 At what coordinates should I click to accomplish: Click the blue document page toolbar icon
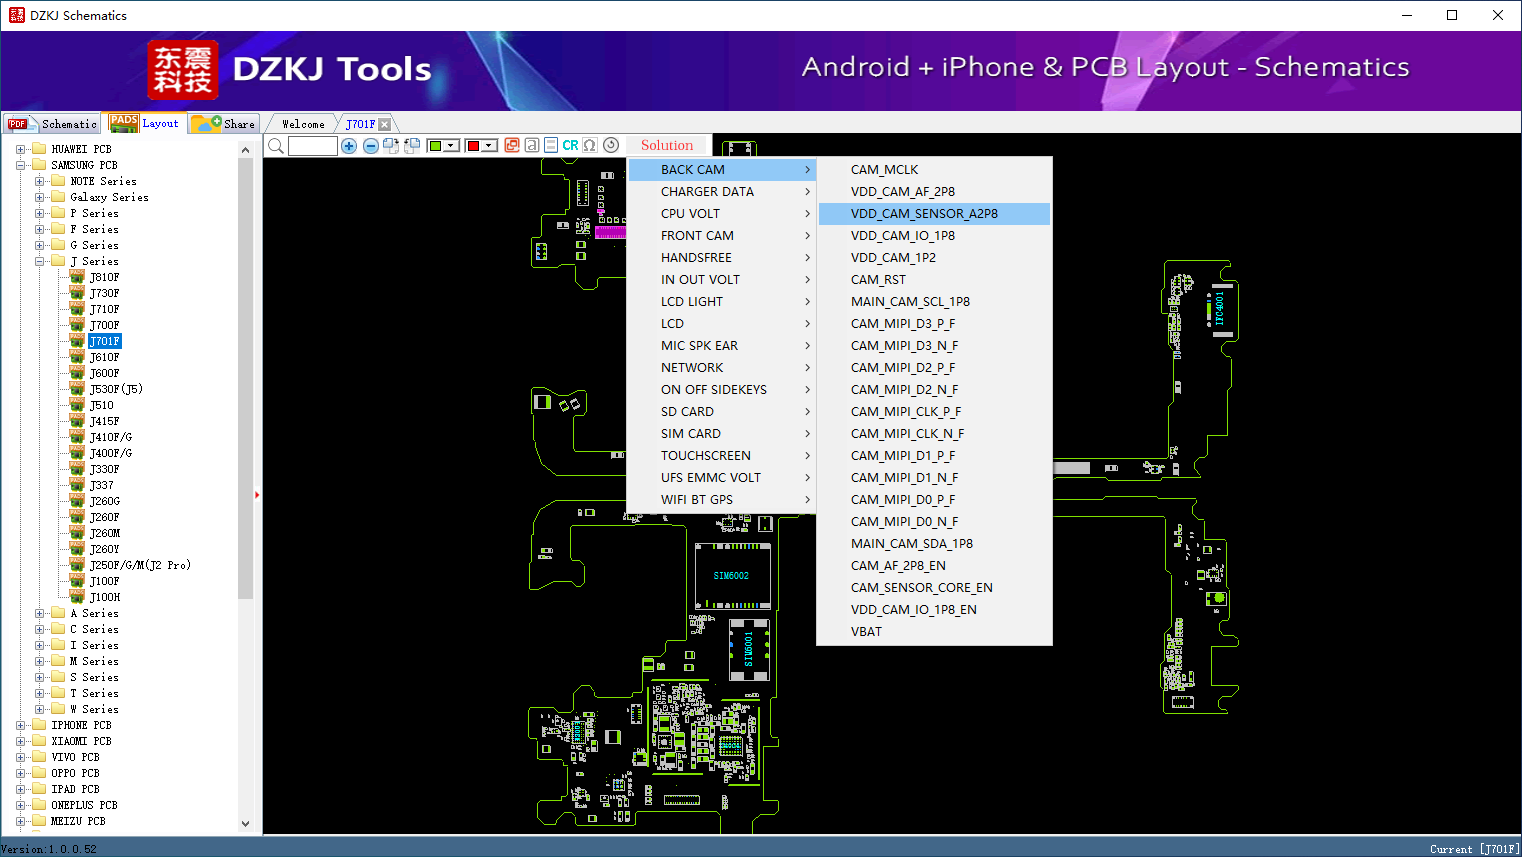pyautogui.click(x=551, y=145)
